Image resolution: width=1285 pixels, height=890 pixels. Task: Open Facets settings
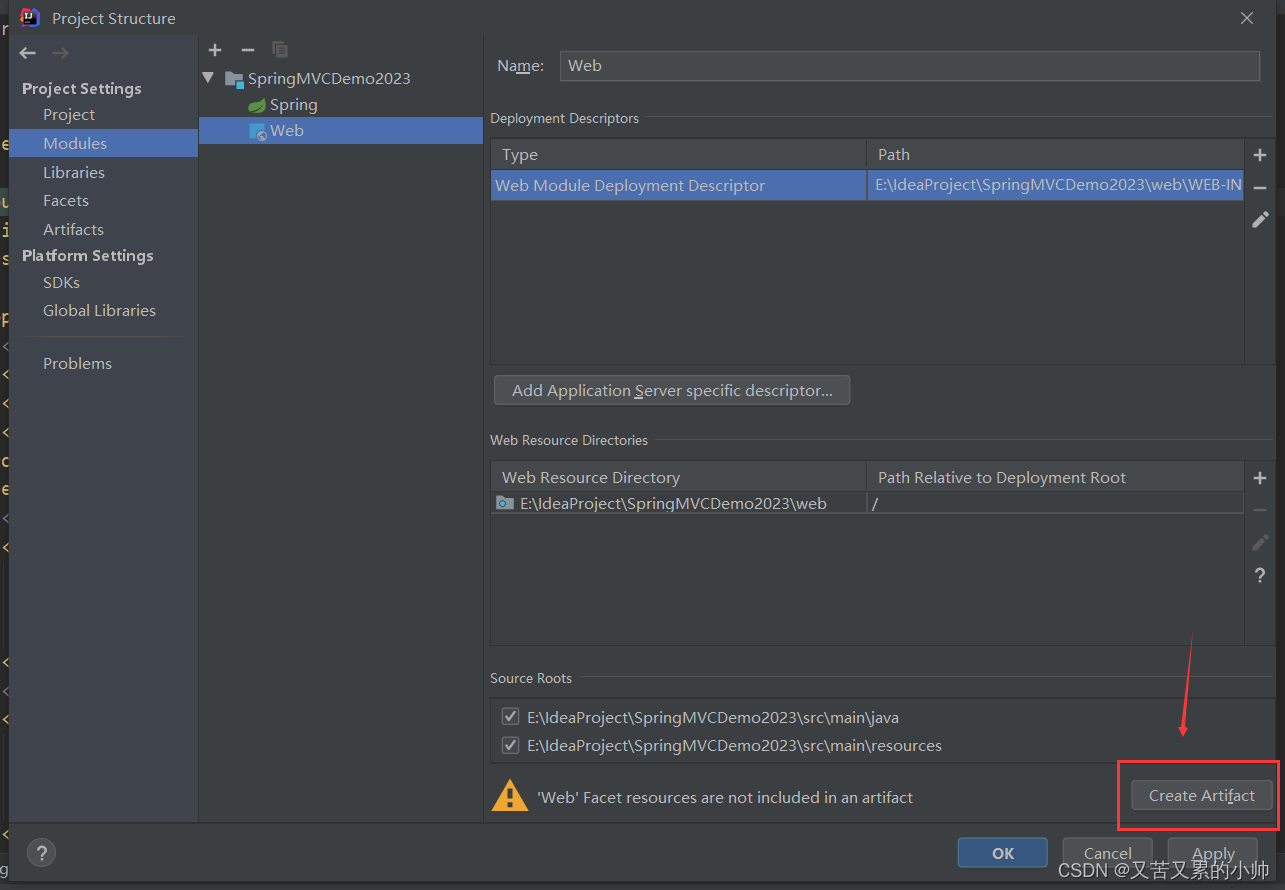[66, 201]
